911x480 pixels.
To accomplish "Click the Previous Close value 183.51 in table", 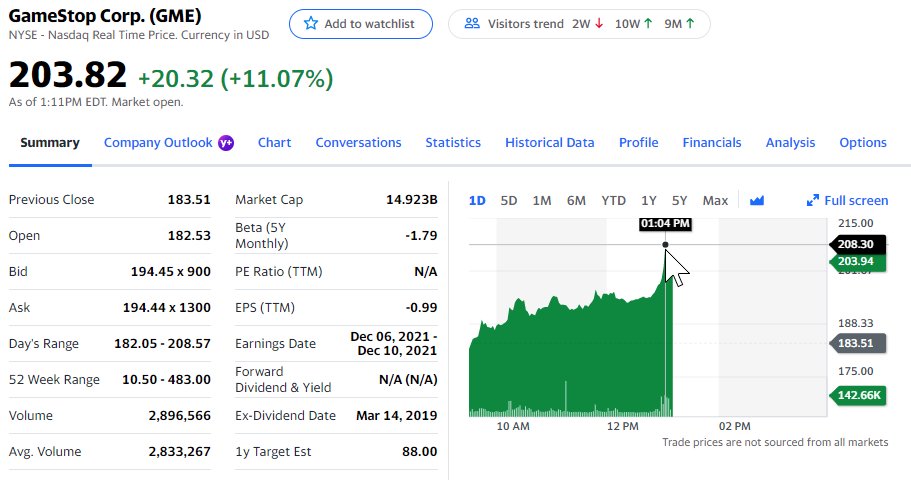I will pyautogui.click(x=189, y=199).
